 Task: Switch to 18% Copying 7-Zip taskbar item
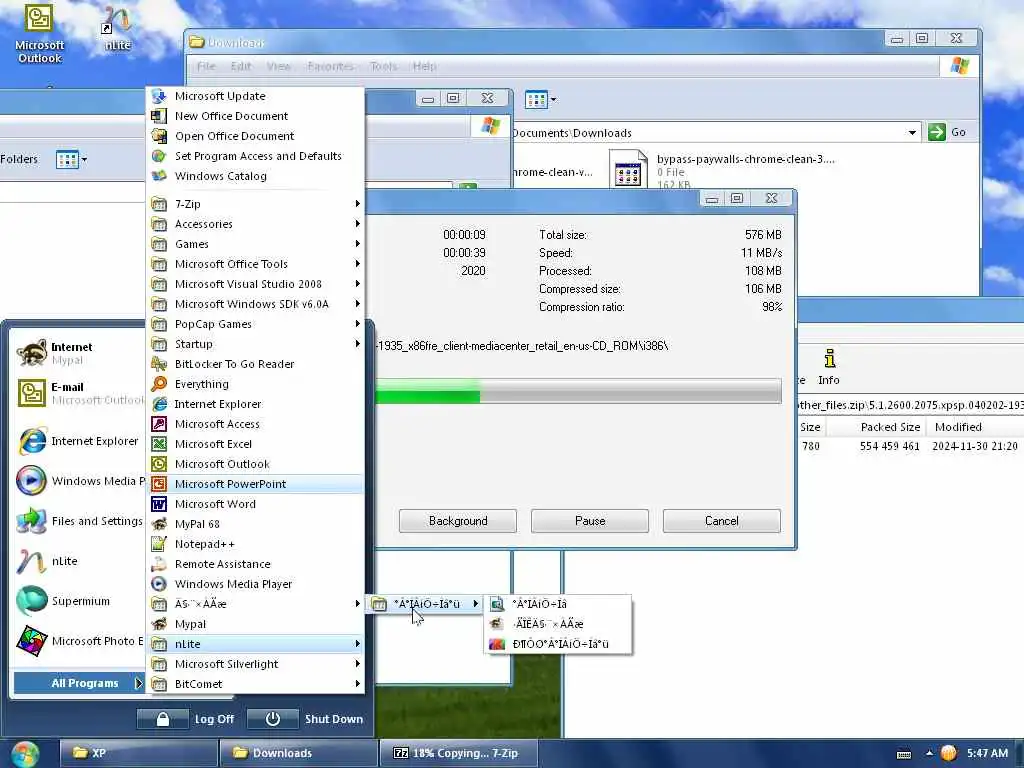point(459,753)
